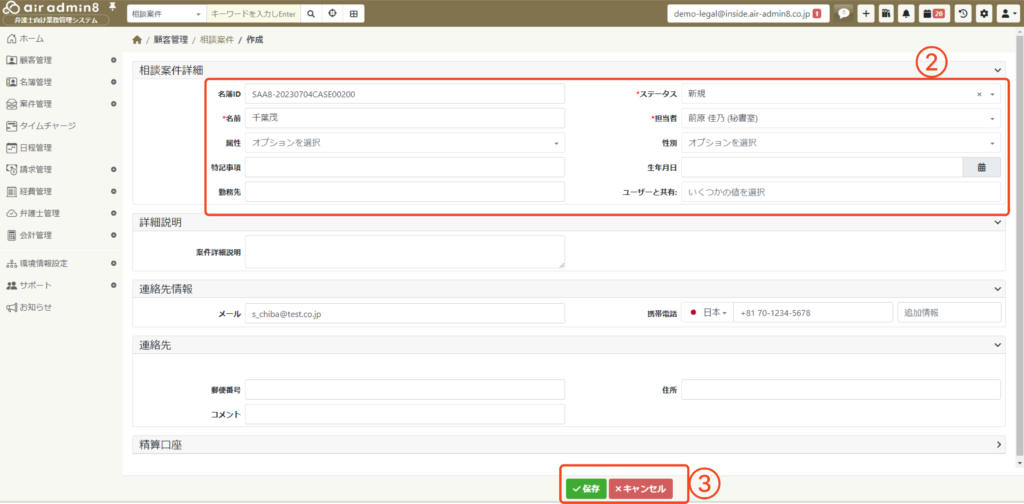Open the 生年月日 calendar picker button
Screen dimensions: 1024x504
(x=981, y=167)
